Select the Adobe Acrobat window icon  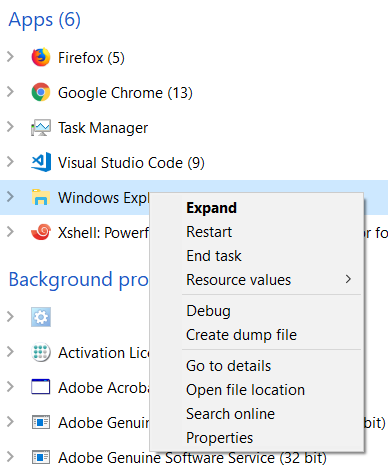(41, 387)
